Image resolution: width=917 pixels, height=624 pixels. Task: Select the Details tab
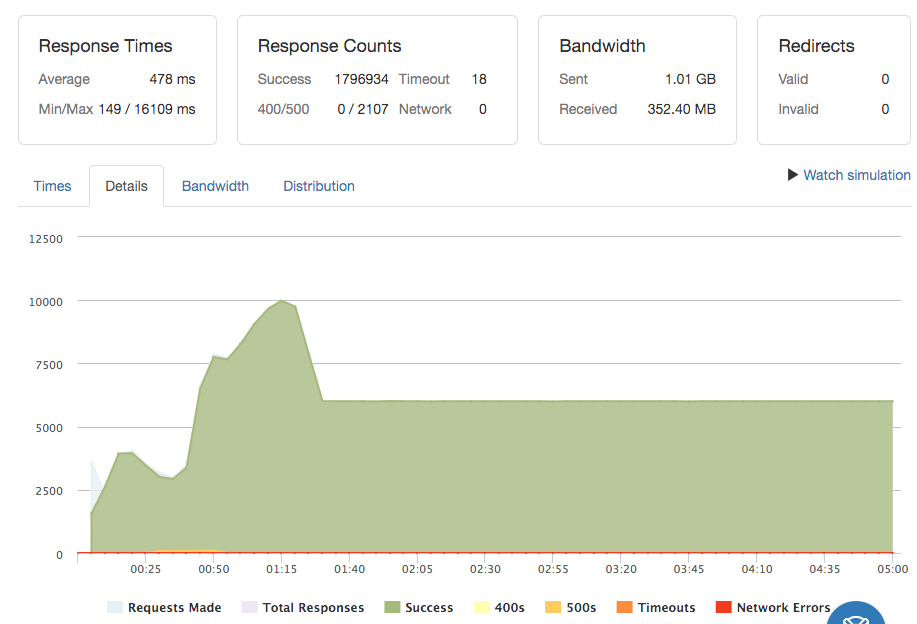point(126,186)
